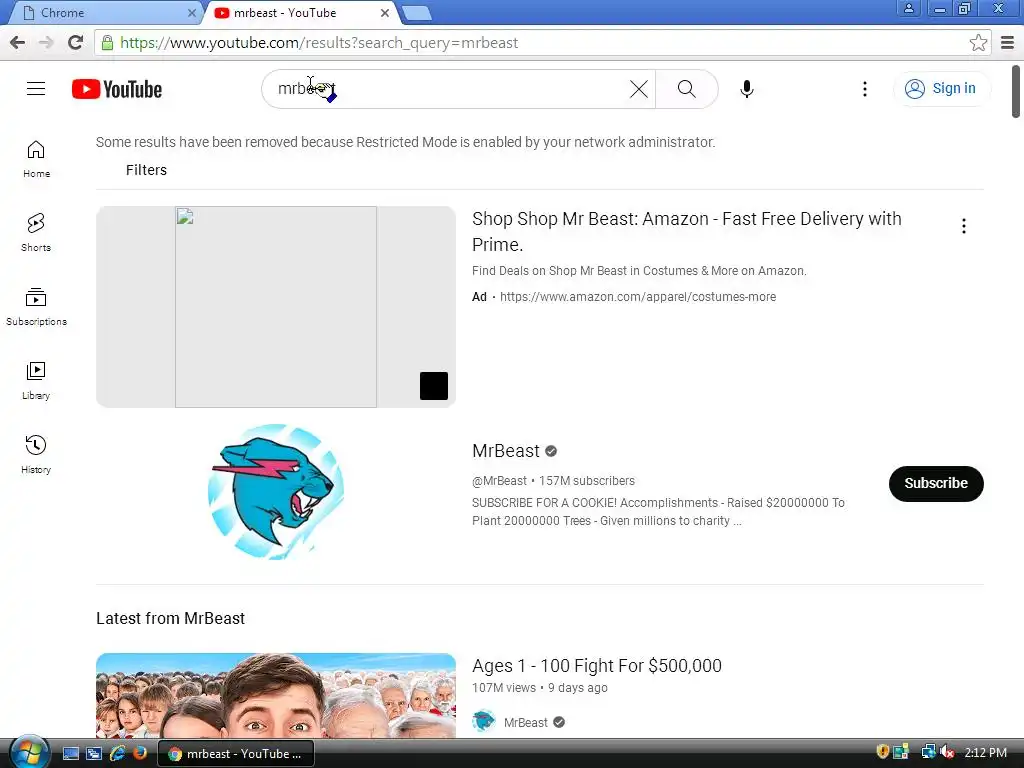
Task: Start voice search with the microphone
Action: tap(746, 89)
